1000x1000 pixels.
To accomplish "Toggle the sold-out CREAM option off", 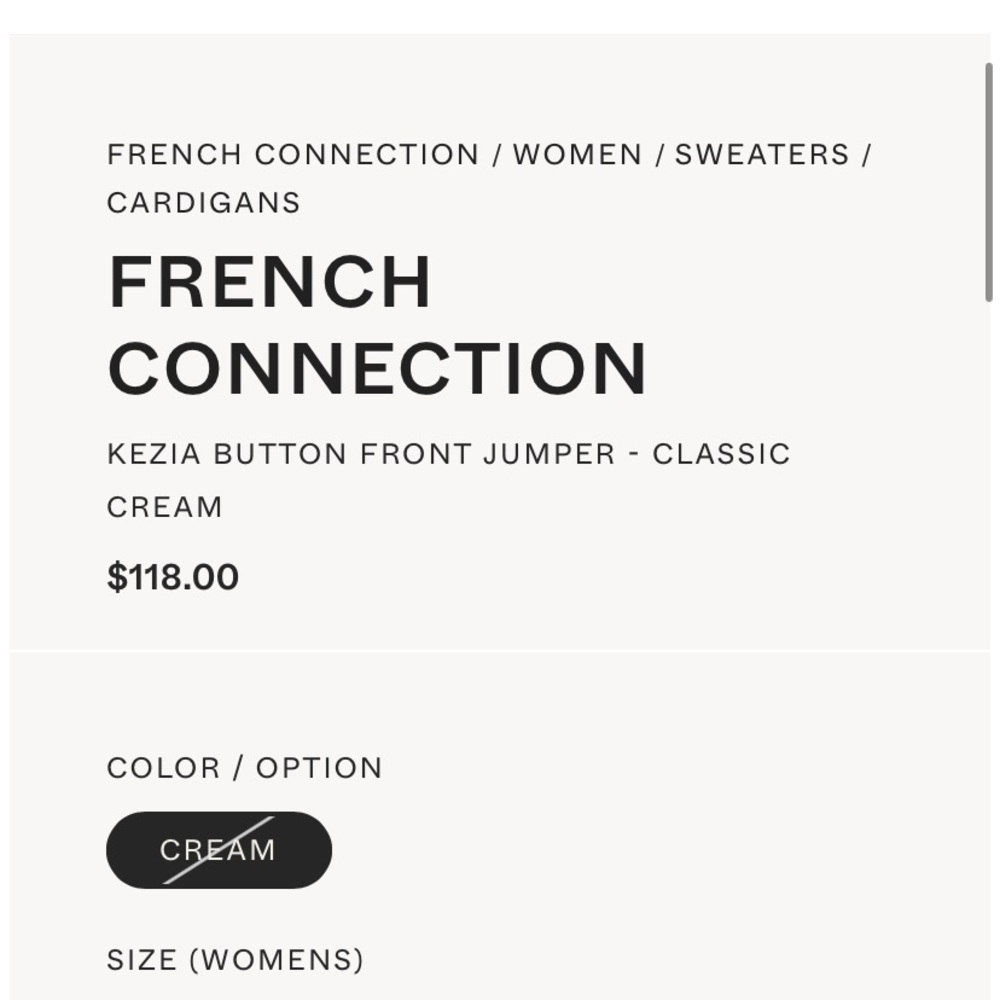I will tap(218, 849).
